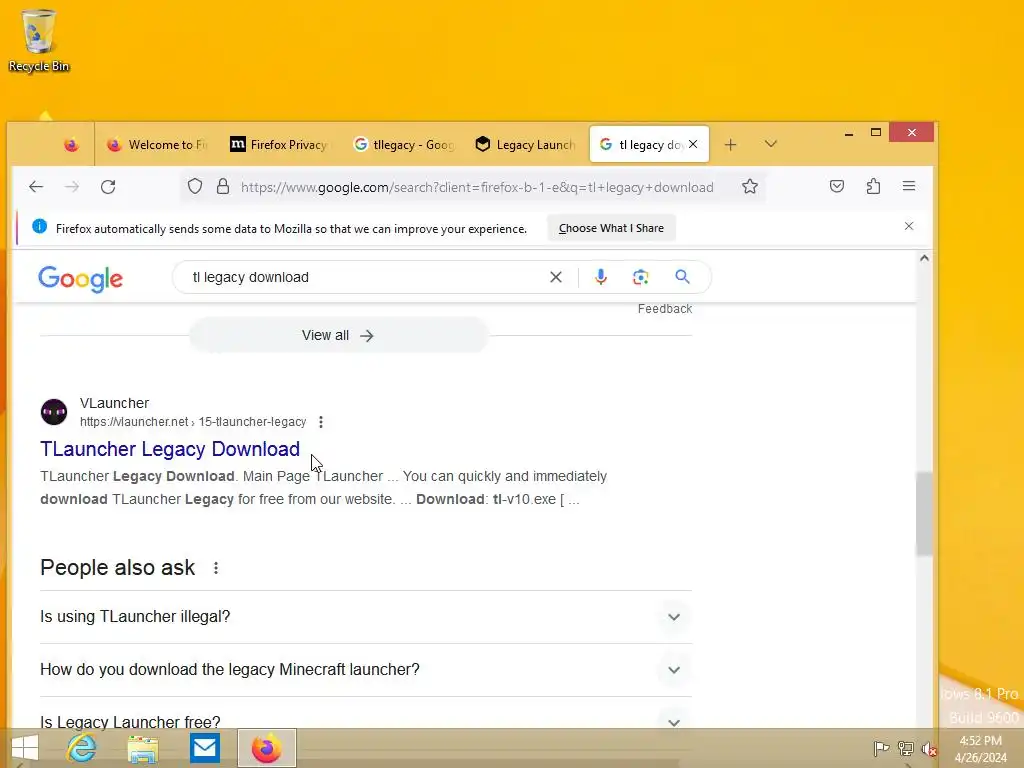Click the page vertical scrollbar thumb
The image size is (1024, 768).
[924, 514]
